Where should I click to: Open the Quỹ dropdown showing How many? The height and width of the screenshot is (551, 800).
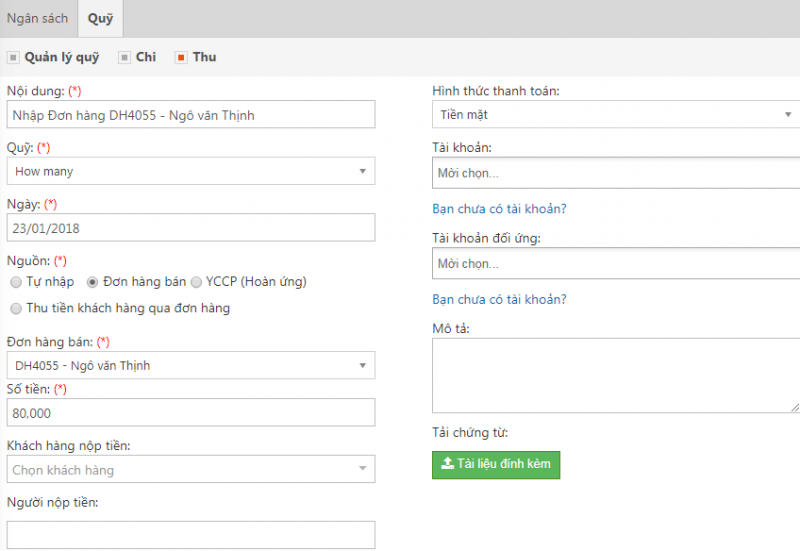click(x=191, y=171)
